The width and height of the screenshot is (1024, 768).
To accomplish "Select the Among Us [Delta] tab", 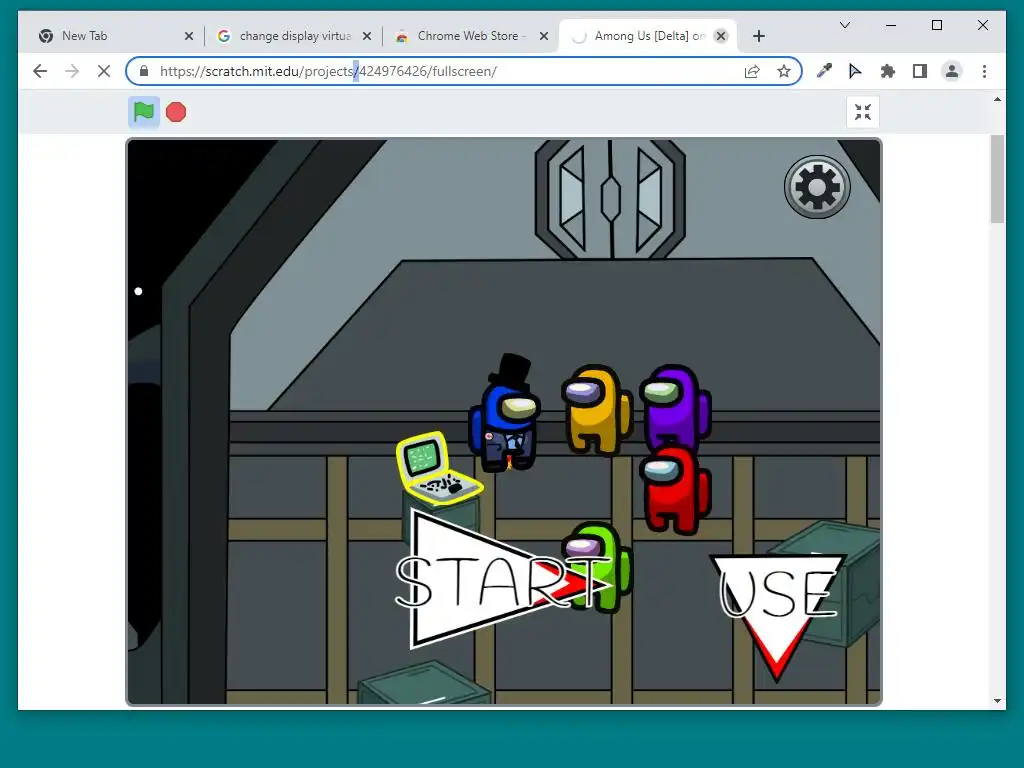I will 649,36.
